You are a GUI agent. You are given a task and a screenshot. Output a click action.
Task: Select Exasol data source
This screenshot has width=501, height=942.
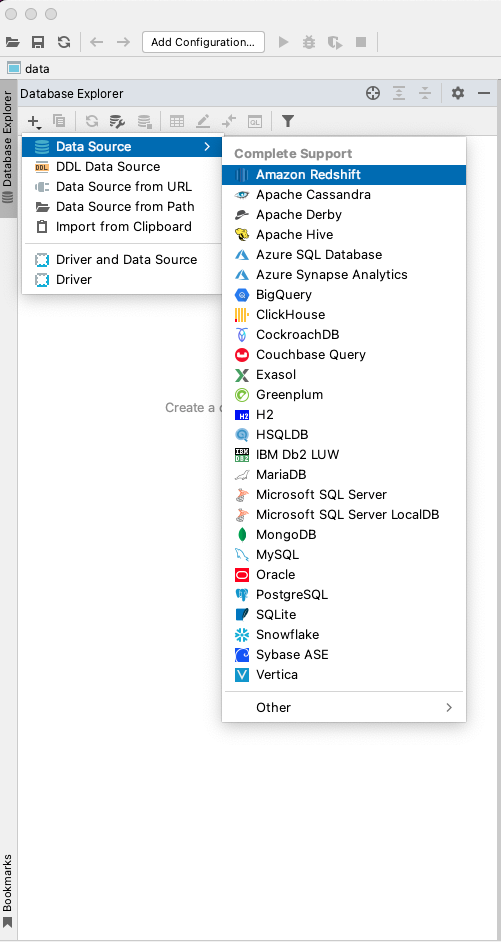click(x=344, y=374)
